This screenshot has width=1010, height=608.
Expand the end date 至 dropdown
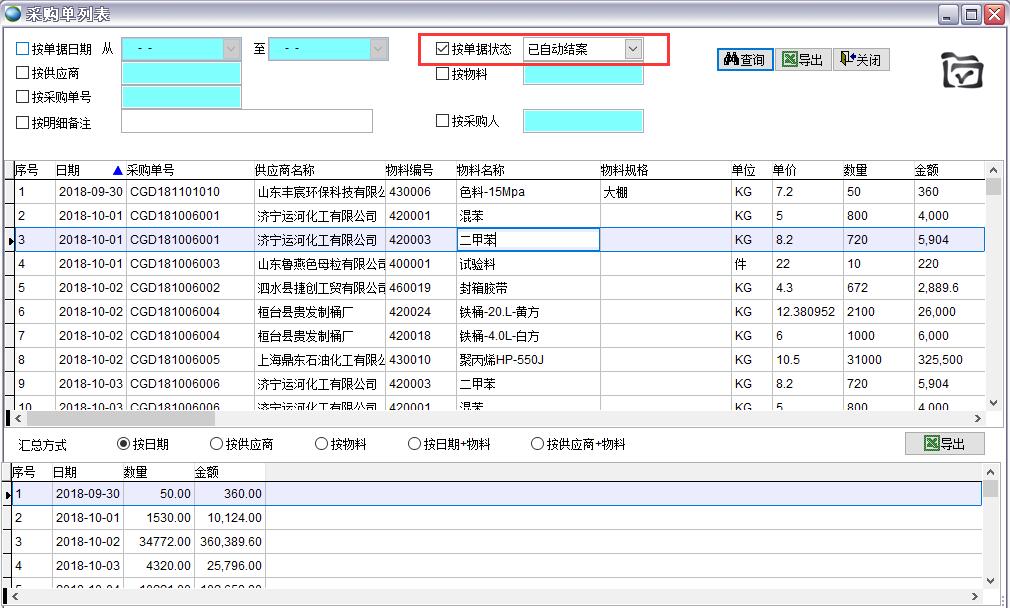(x=378, y=49)
